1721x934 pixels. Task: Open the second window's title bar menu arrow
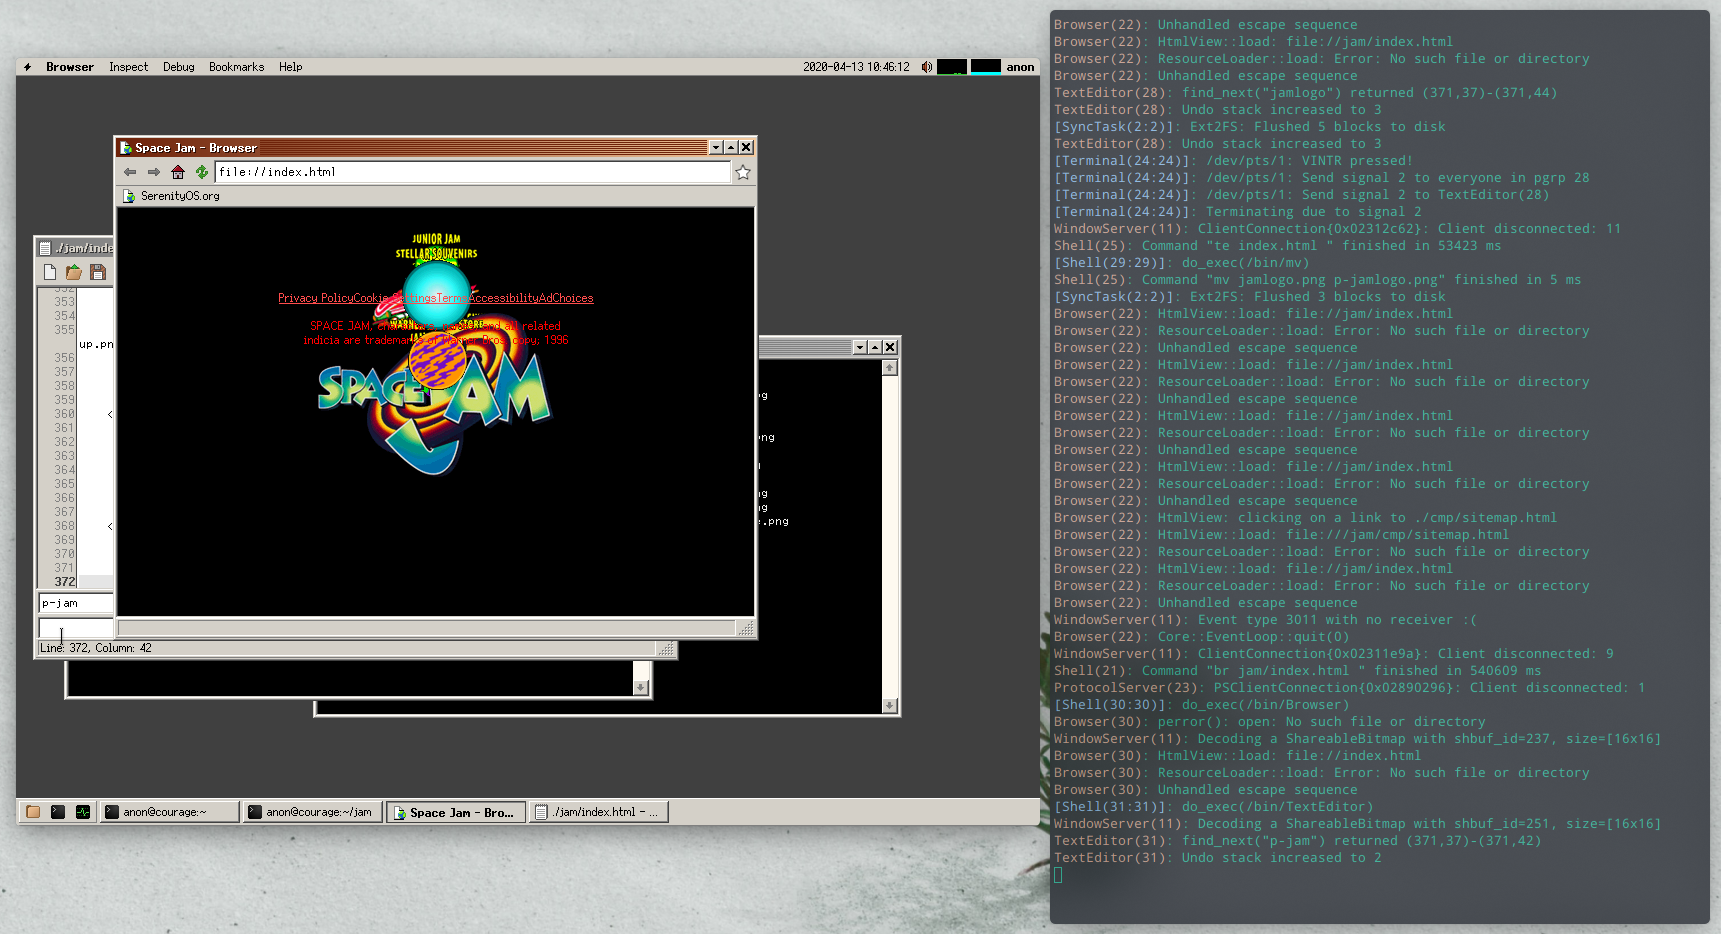[860, 347]
